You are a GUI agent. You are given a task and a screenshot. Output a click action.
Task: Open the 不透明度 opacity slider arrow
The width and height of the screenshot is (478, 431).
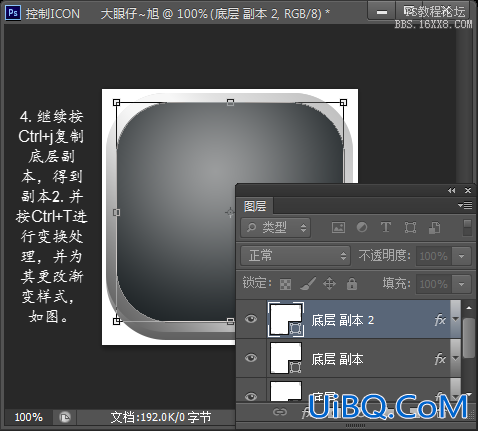(462, 256)
